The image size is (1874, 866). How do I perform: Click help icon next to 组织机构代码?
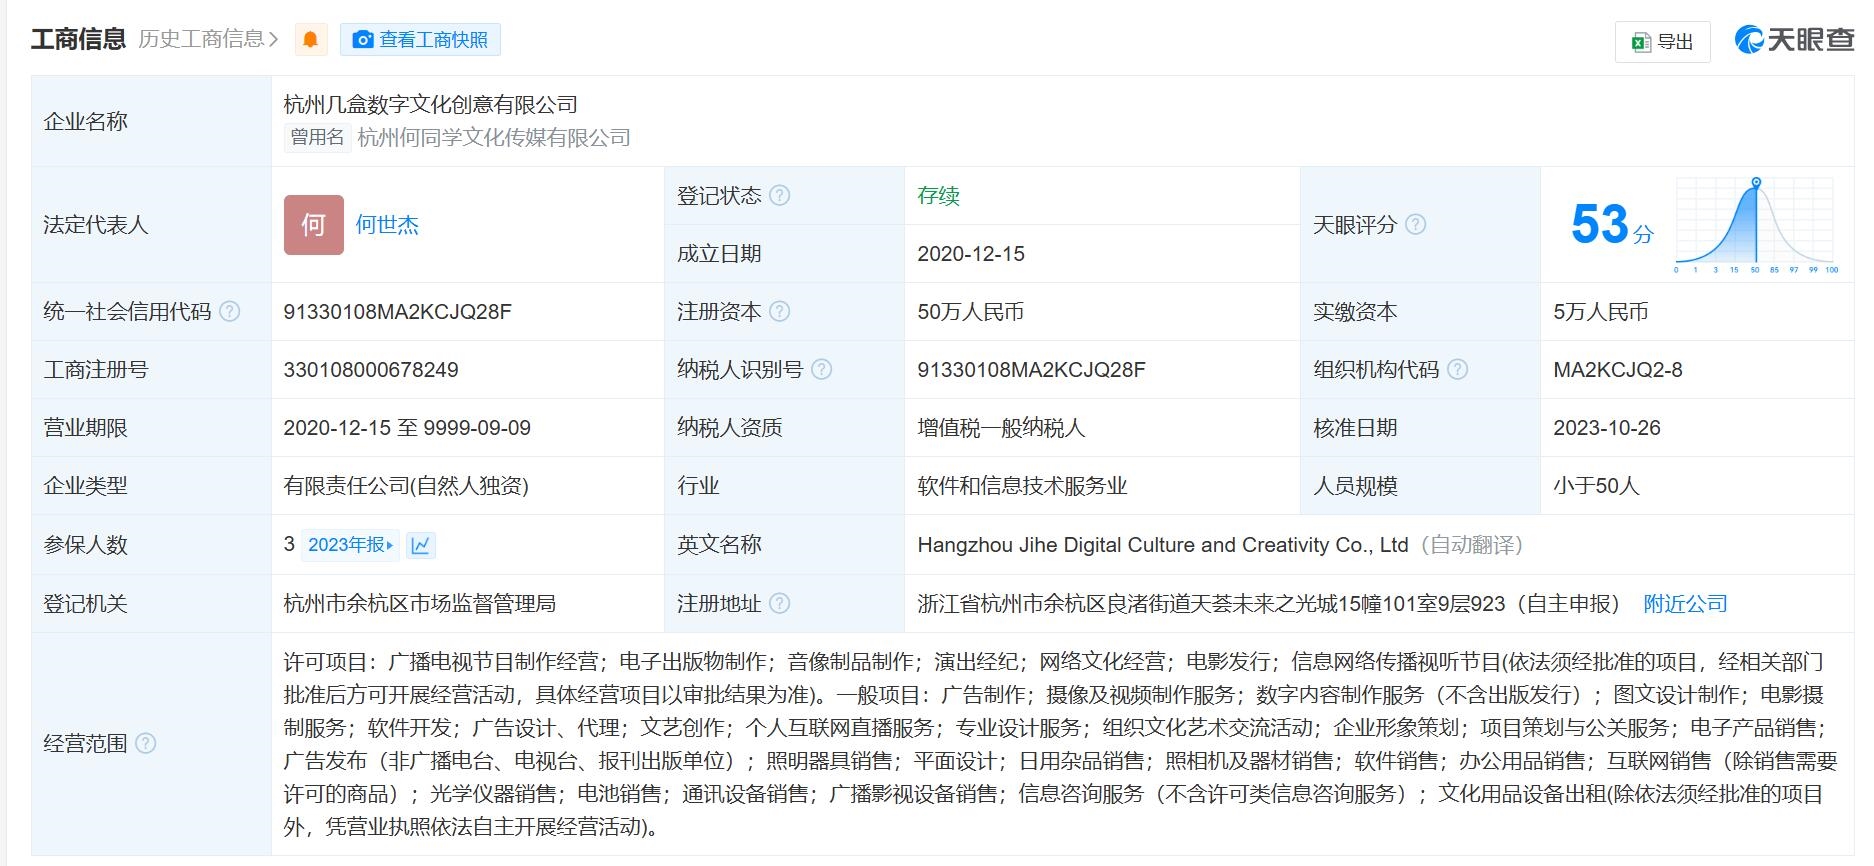coord(1458,370)
